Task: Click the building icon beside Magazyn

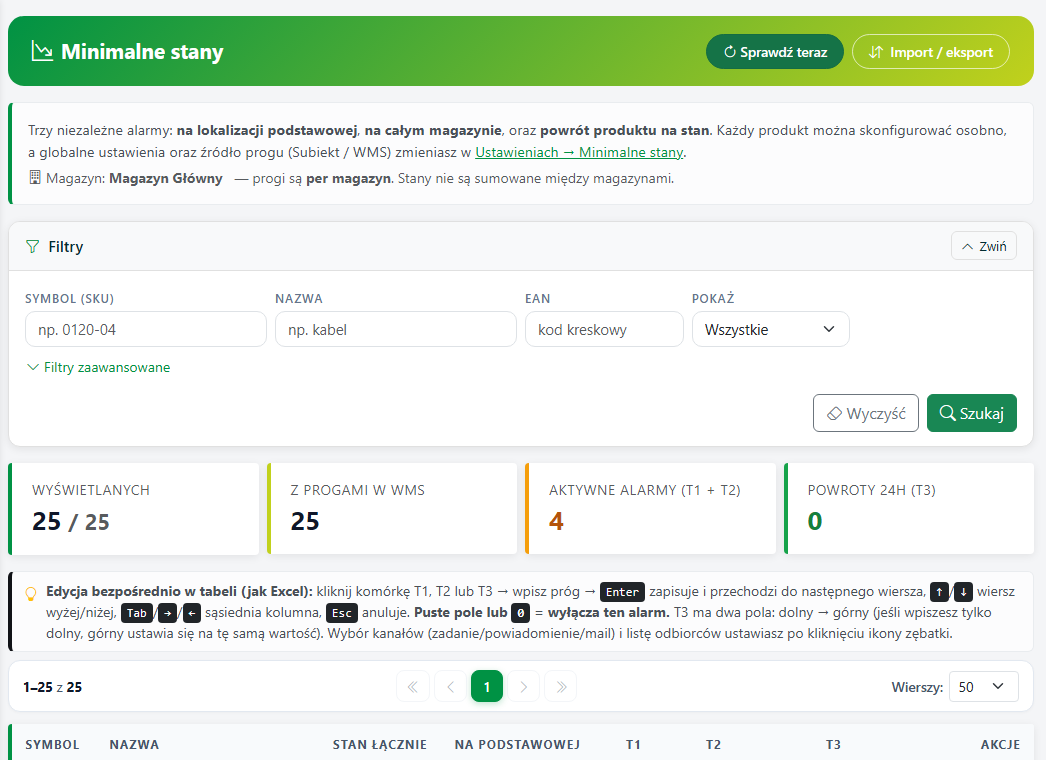Action: click(x=35, y=177)
